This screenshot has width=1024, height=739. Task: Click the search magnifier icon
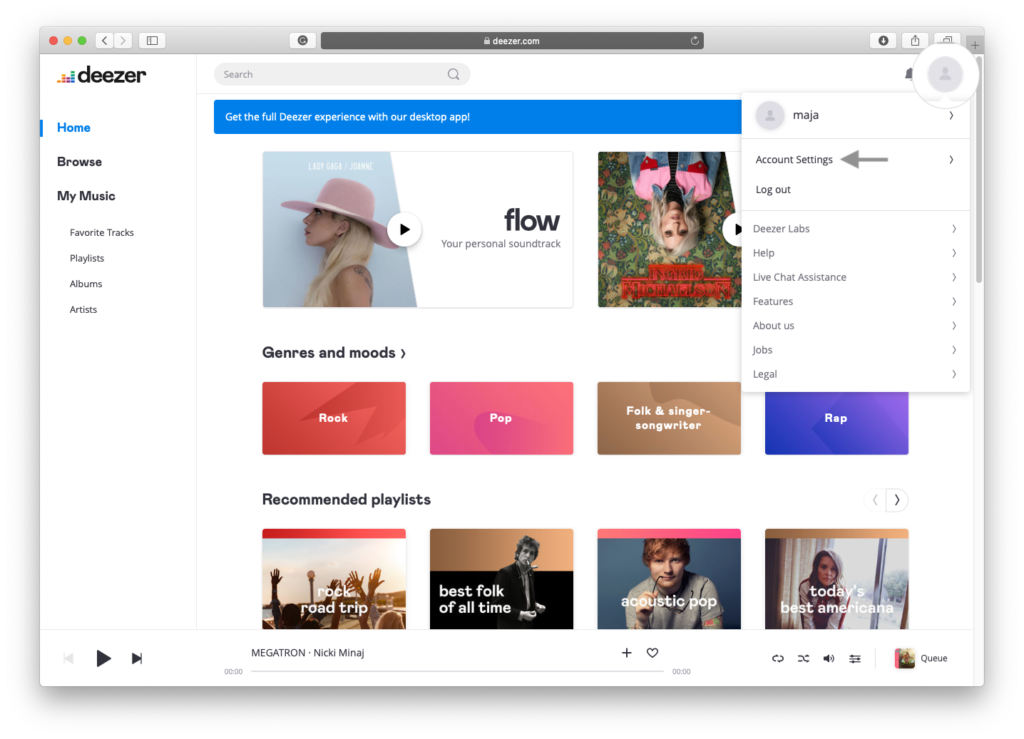(x=453, y=74)
